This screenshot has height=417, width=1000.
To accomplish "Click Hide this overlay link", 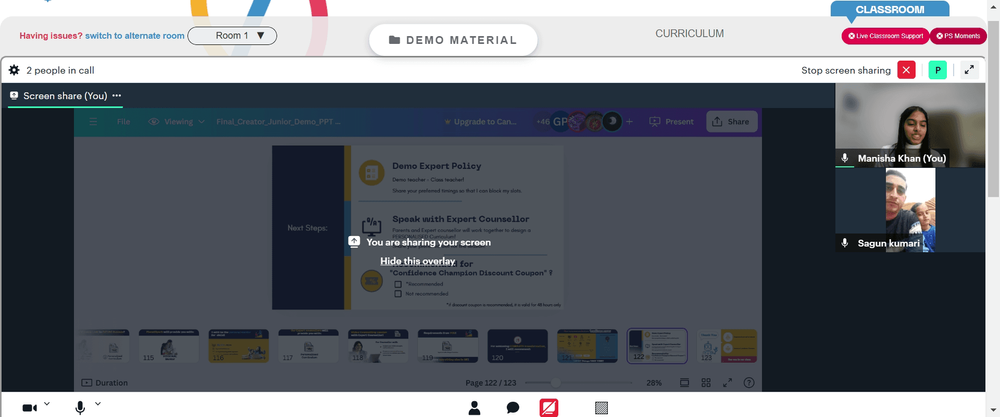I will (418, 261).
